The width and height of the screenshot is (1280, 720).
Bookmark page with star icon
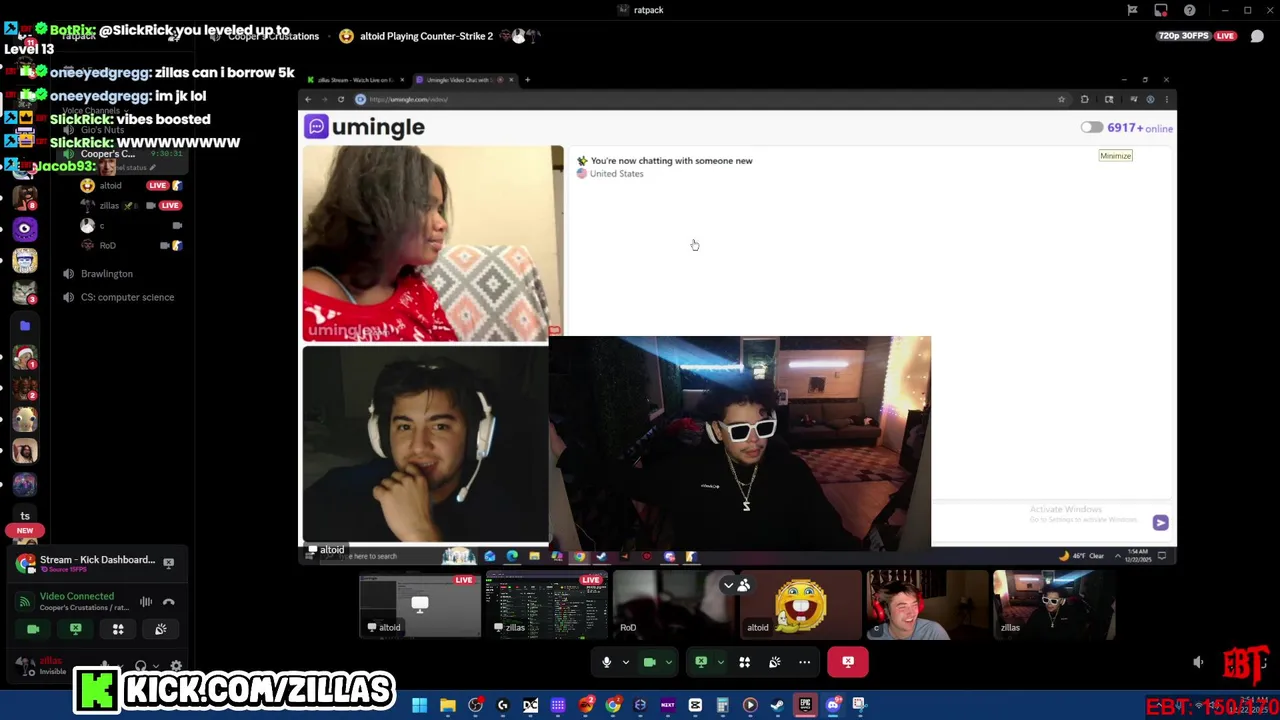(1061, 99)
